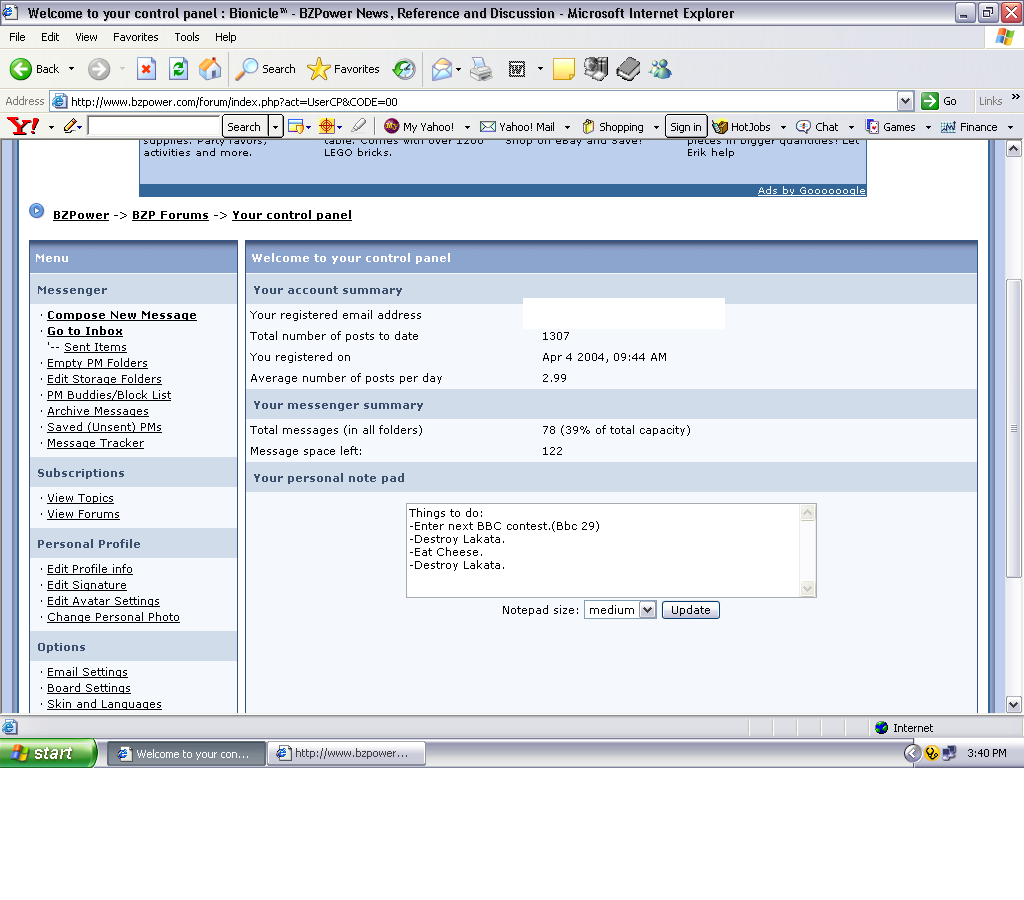Expand the Notepad size dropdown
This screenshot has width=1024, height=900.
click(x=646, y=610)
